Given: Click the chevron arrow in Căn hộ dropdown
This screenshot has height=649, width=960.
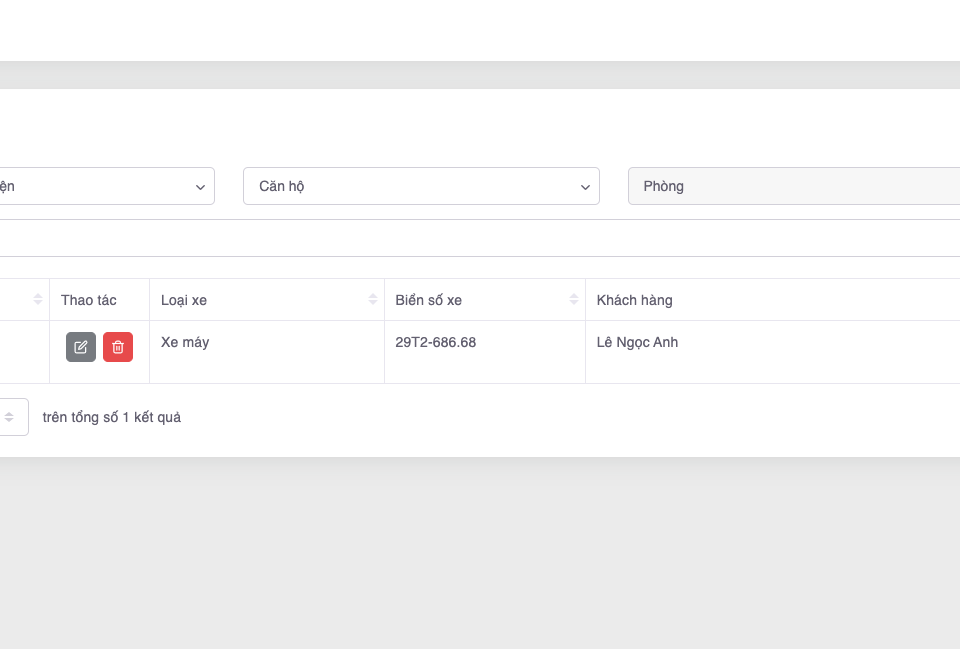Looking at the screenshot, I should tap(586, 187).
